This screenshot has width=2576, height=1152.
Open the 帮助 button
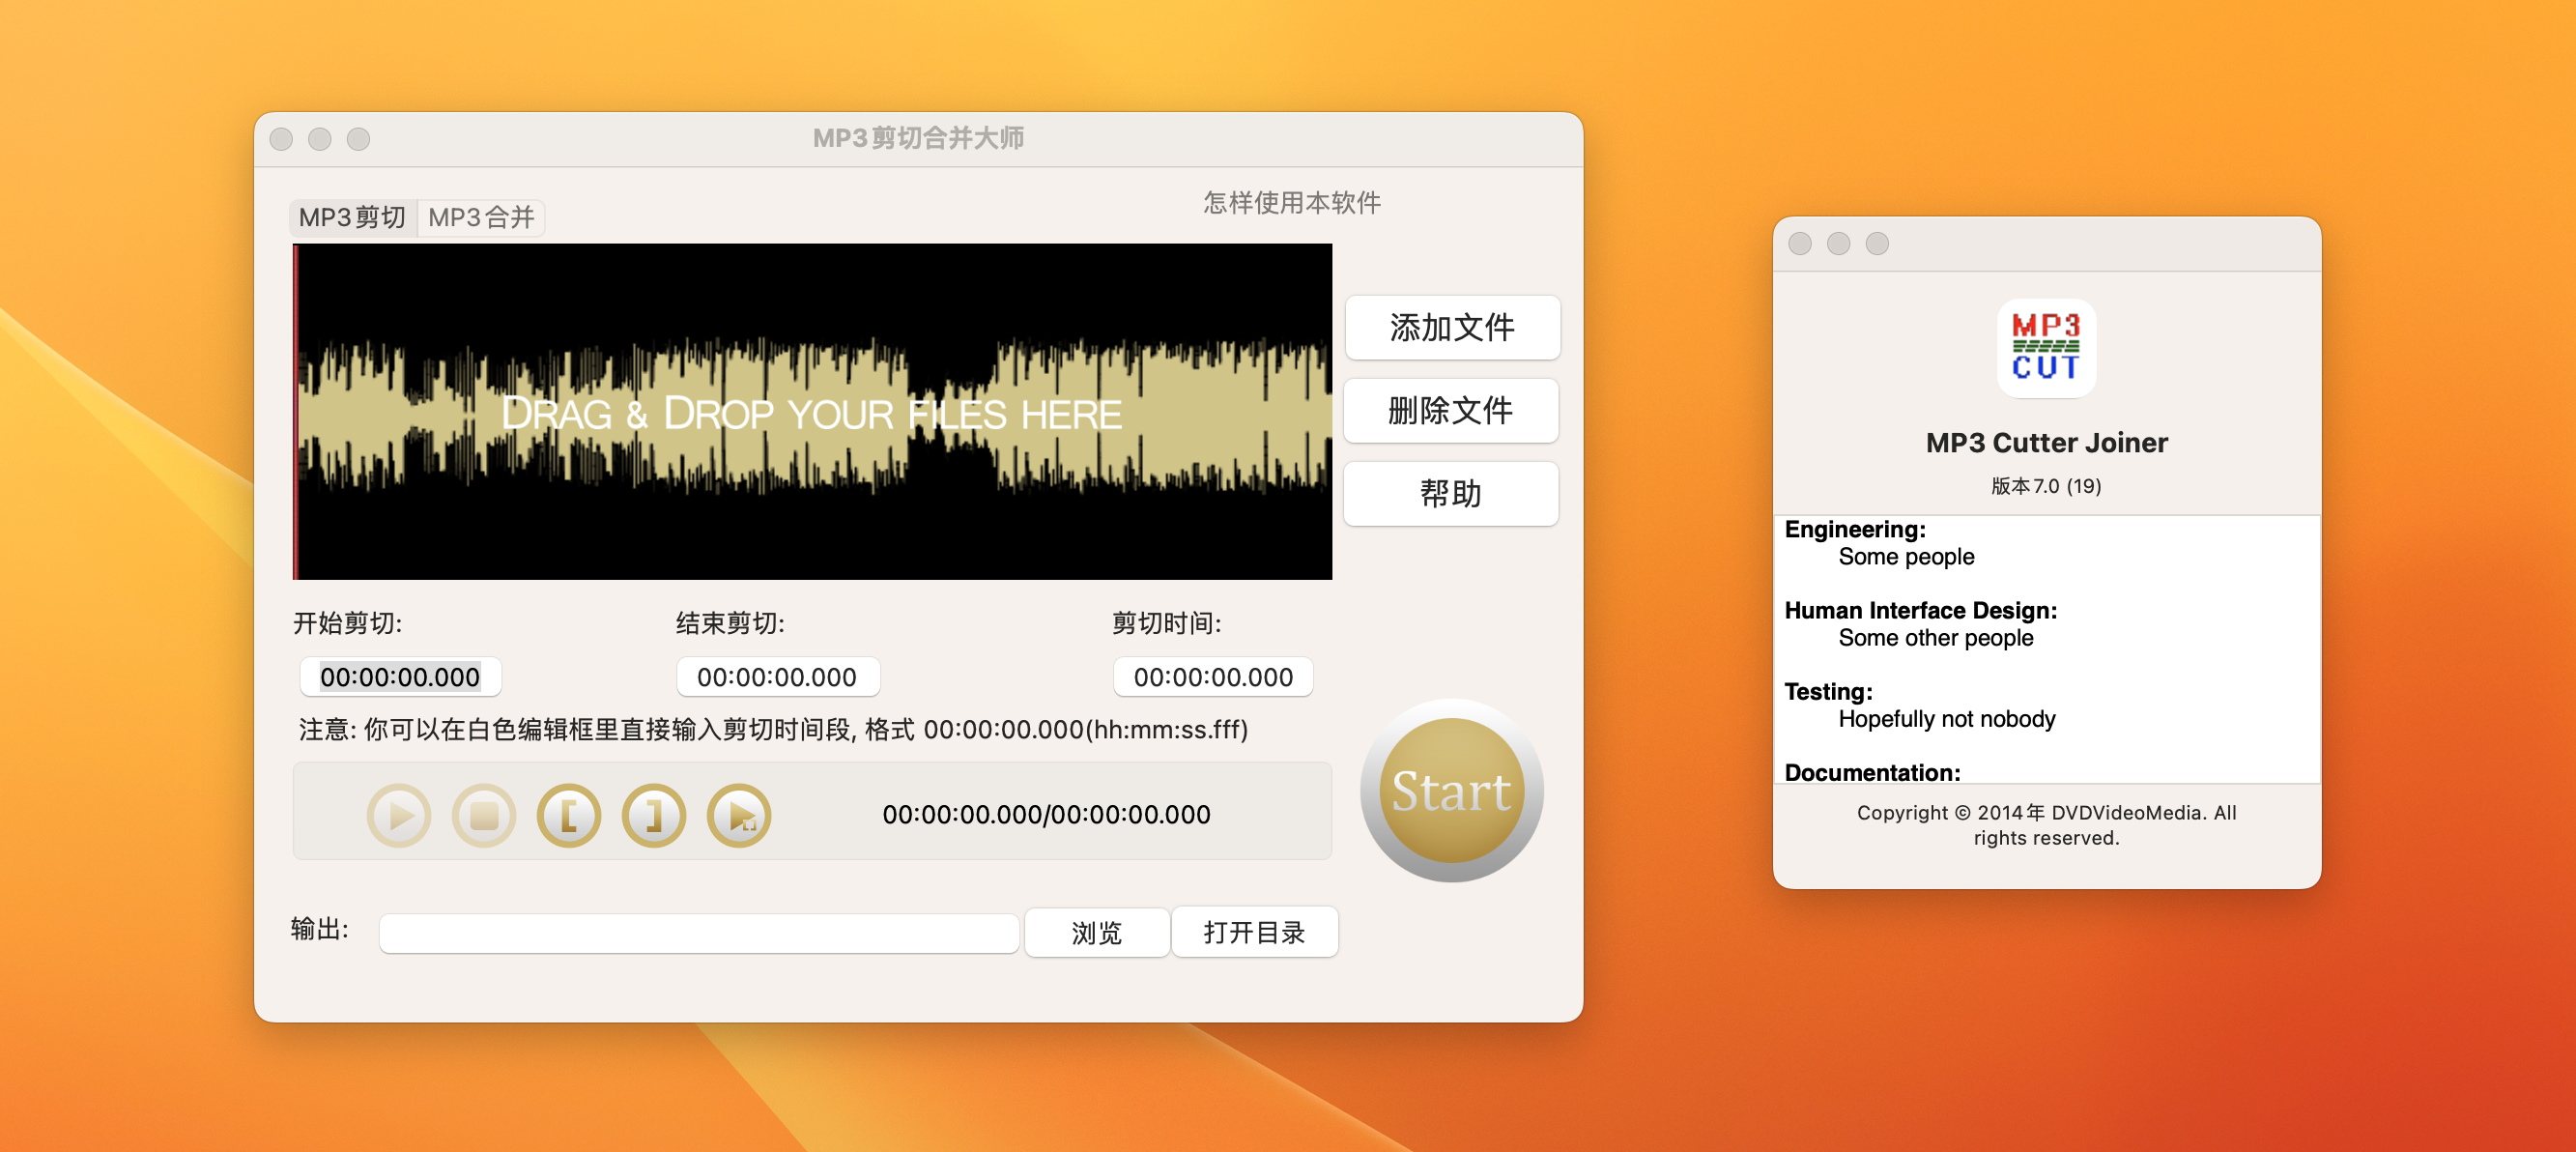pyautogui.click(x=1450, y=494)
